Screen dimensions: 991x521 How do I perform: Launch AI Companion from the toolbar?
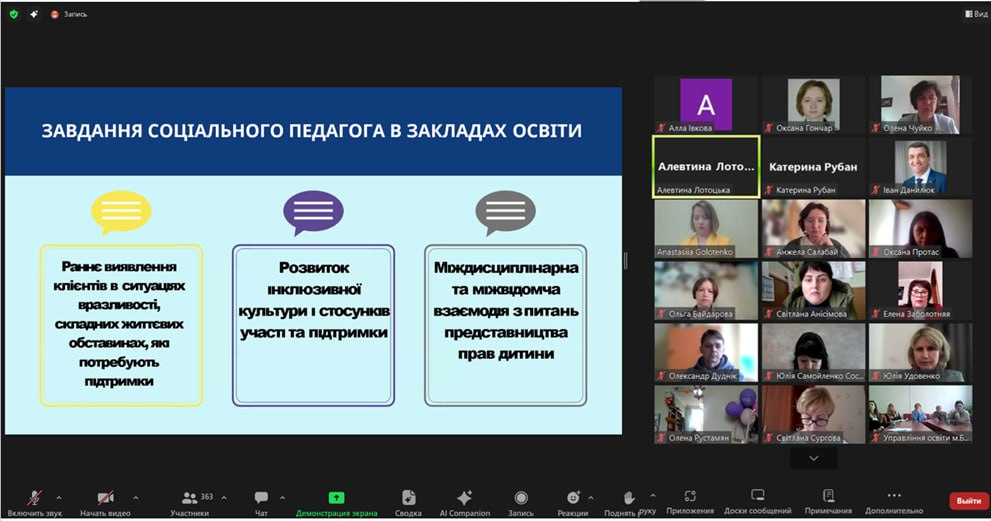click(x=464, y=500)
